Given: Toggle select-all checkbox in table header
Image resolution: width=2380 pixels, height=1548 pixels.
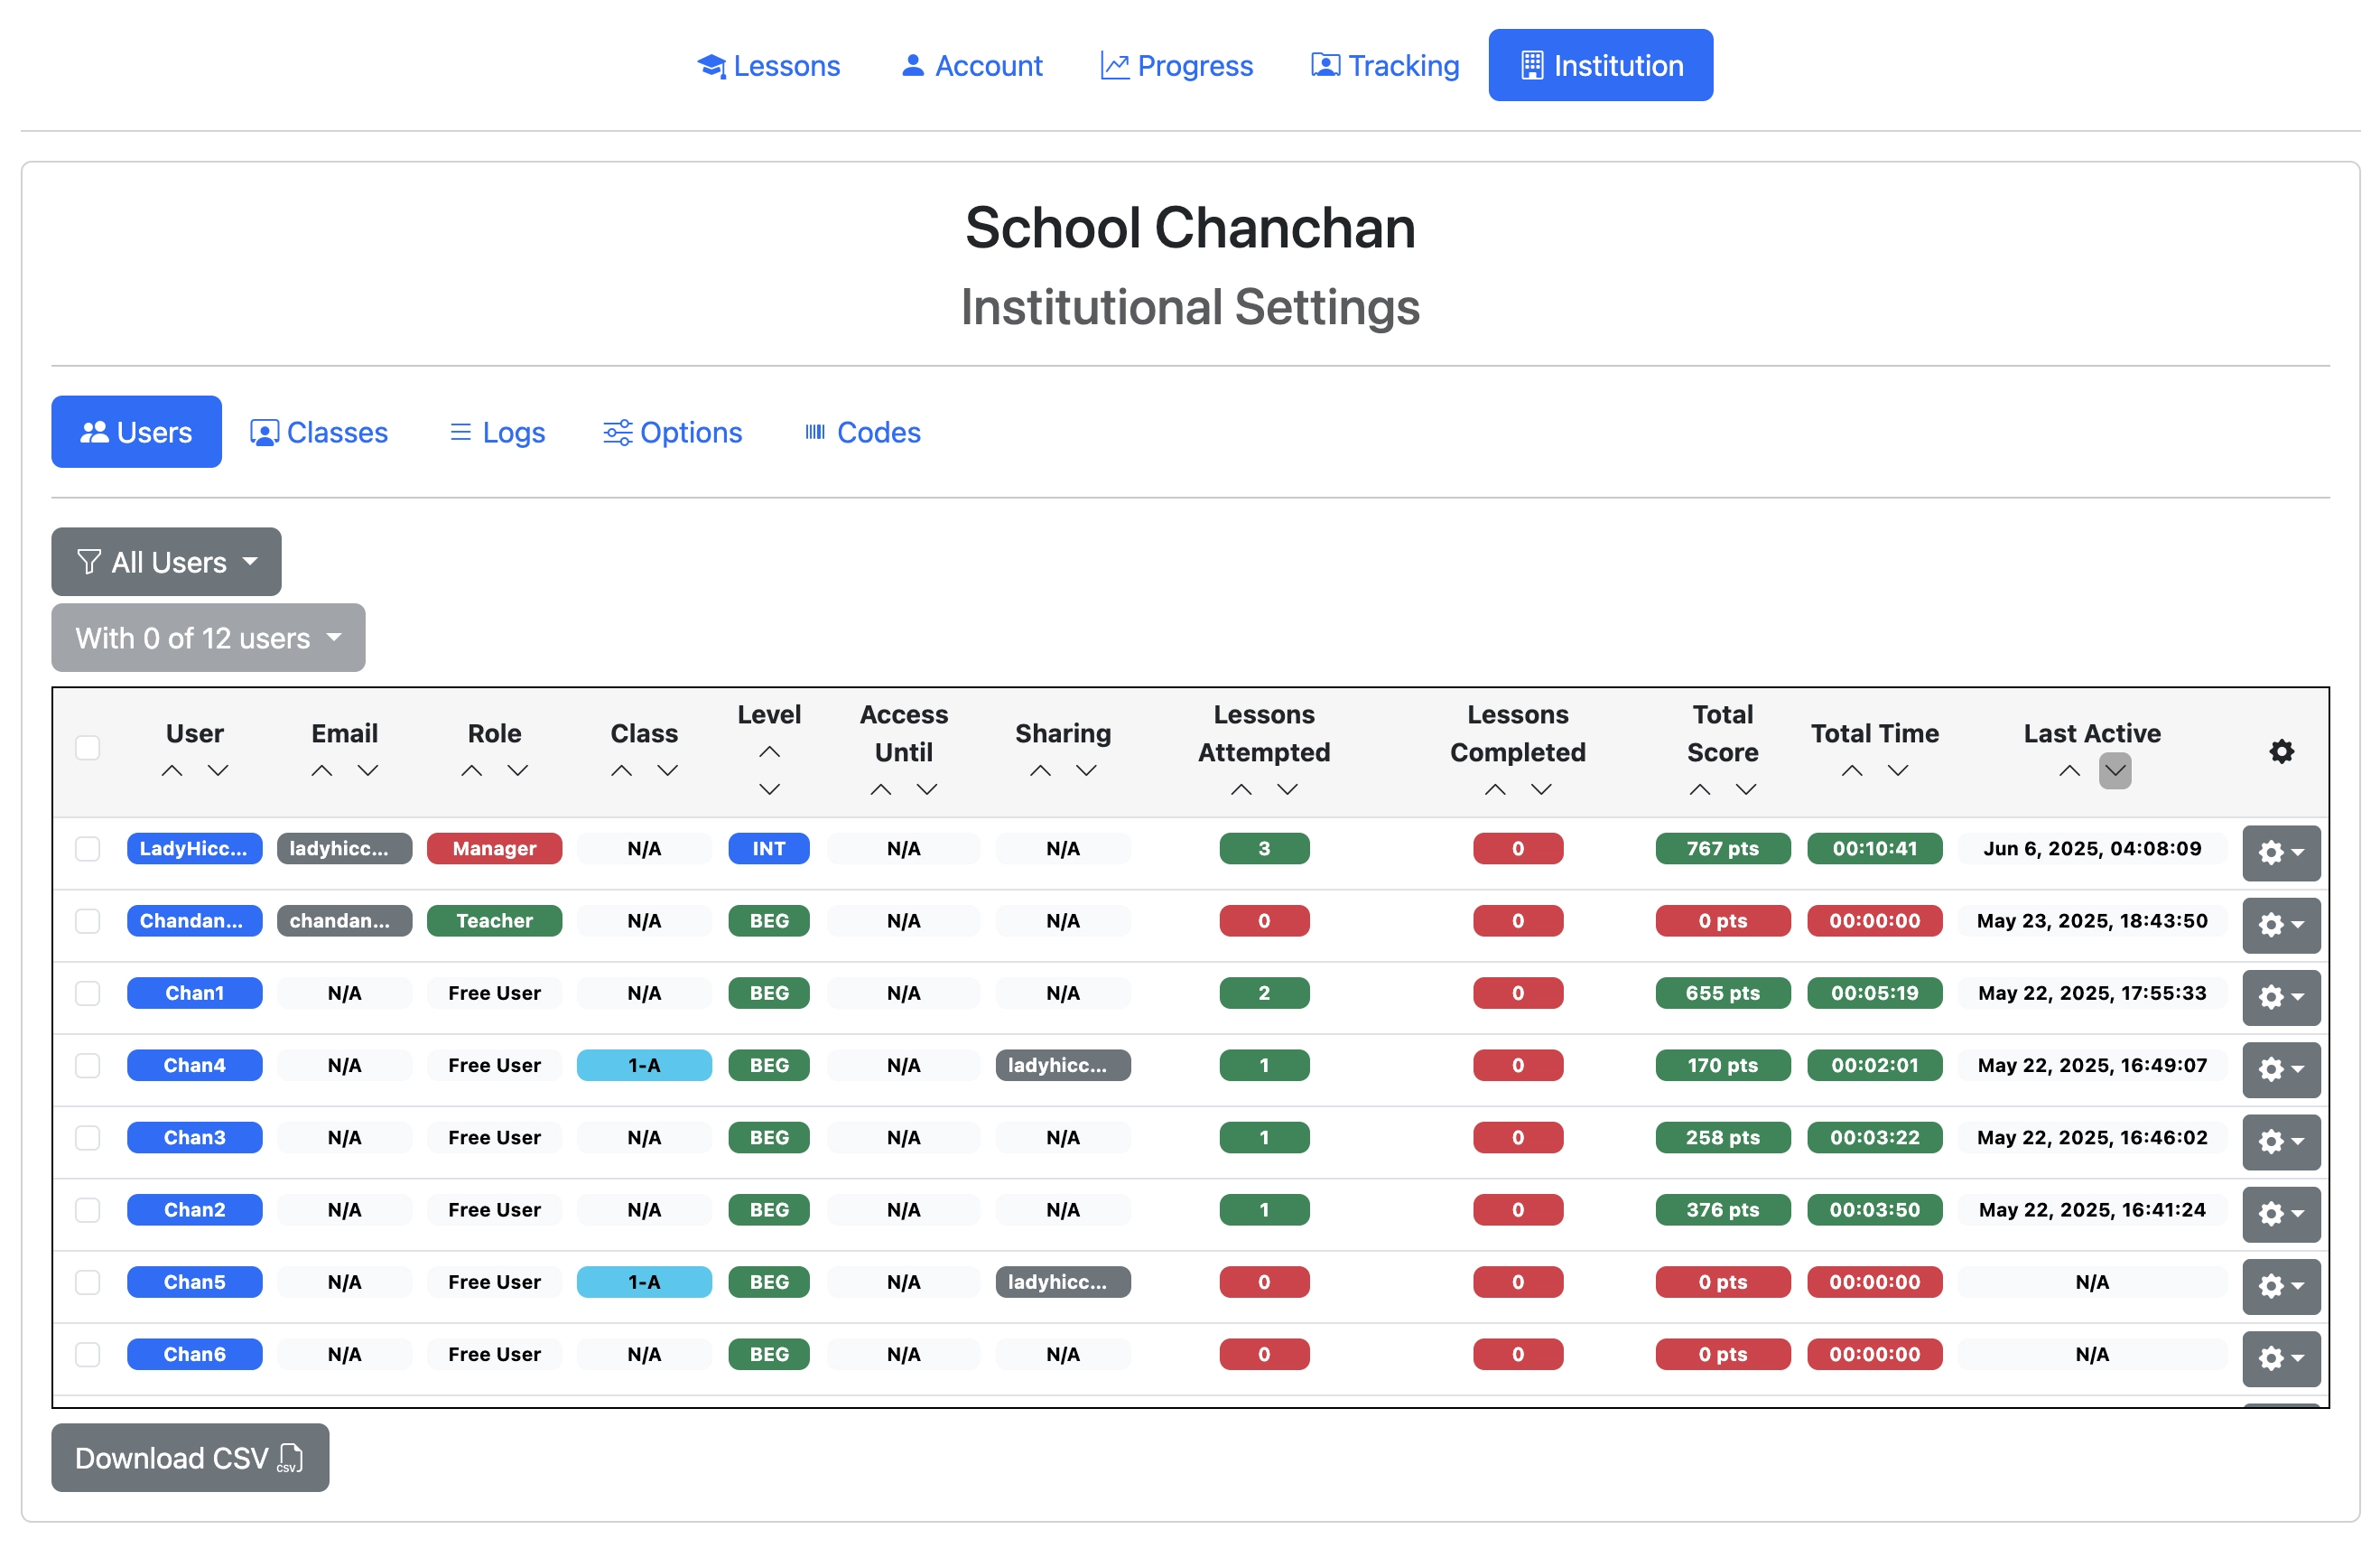Looking at the screenshot, I should pos(88,748).
